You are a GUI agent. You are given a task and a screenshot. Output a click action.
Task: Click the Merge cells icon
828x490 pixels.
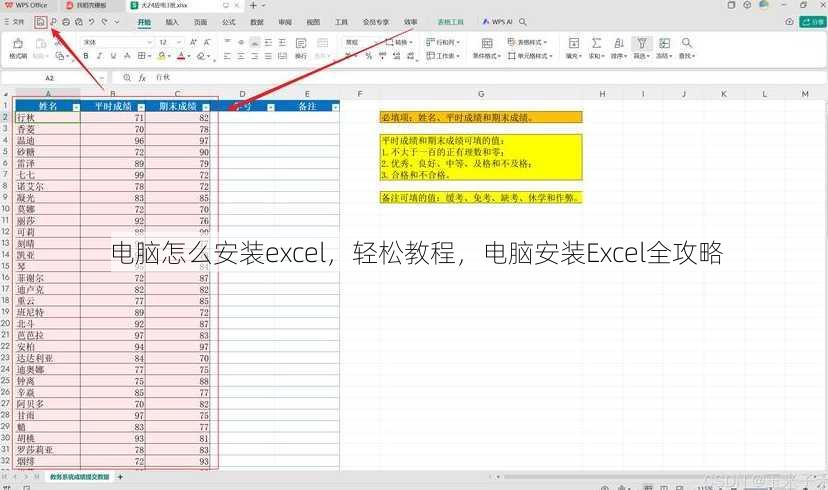pyautogui.click(x=322, y=48)
